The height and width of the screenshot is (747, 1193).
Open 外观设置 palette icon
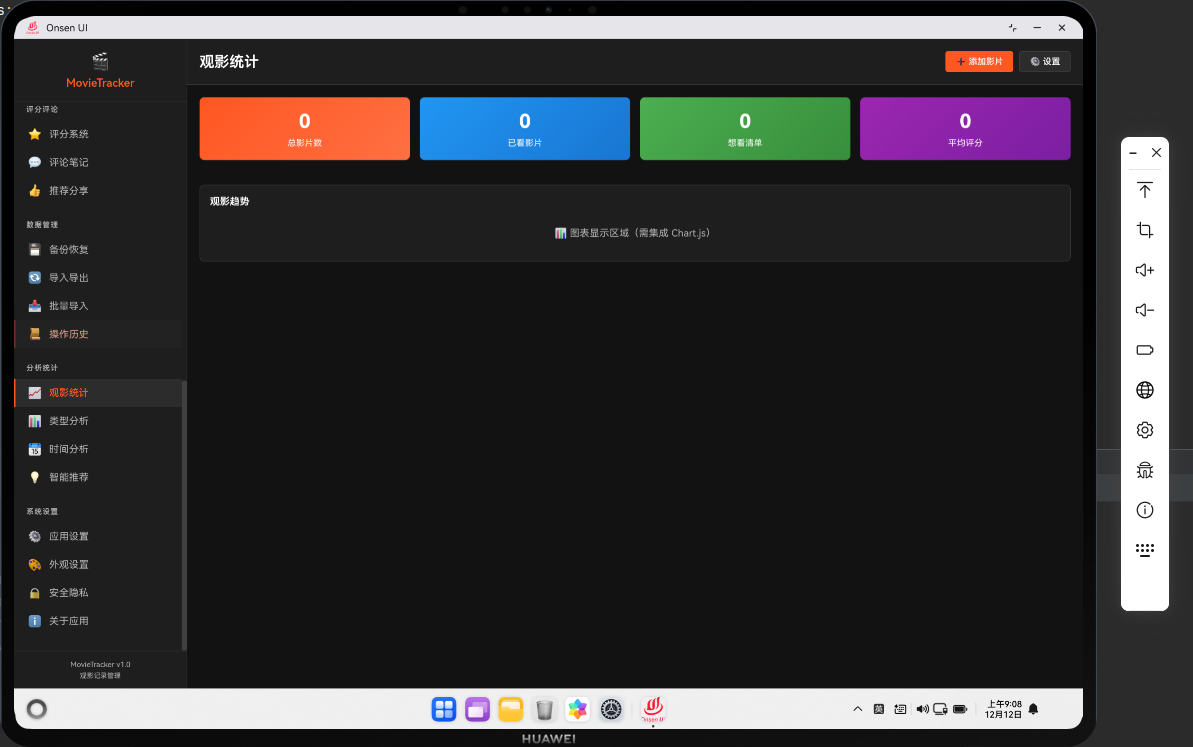(34, 564)
